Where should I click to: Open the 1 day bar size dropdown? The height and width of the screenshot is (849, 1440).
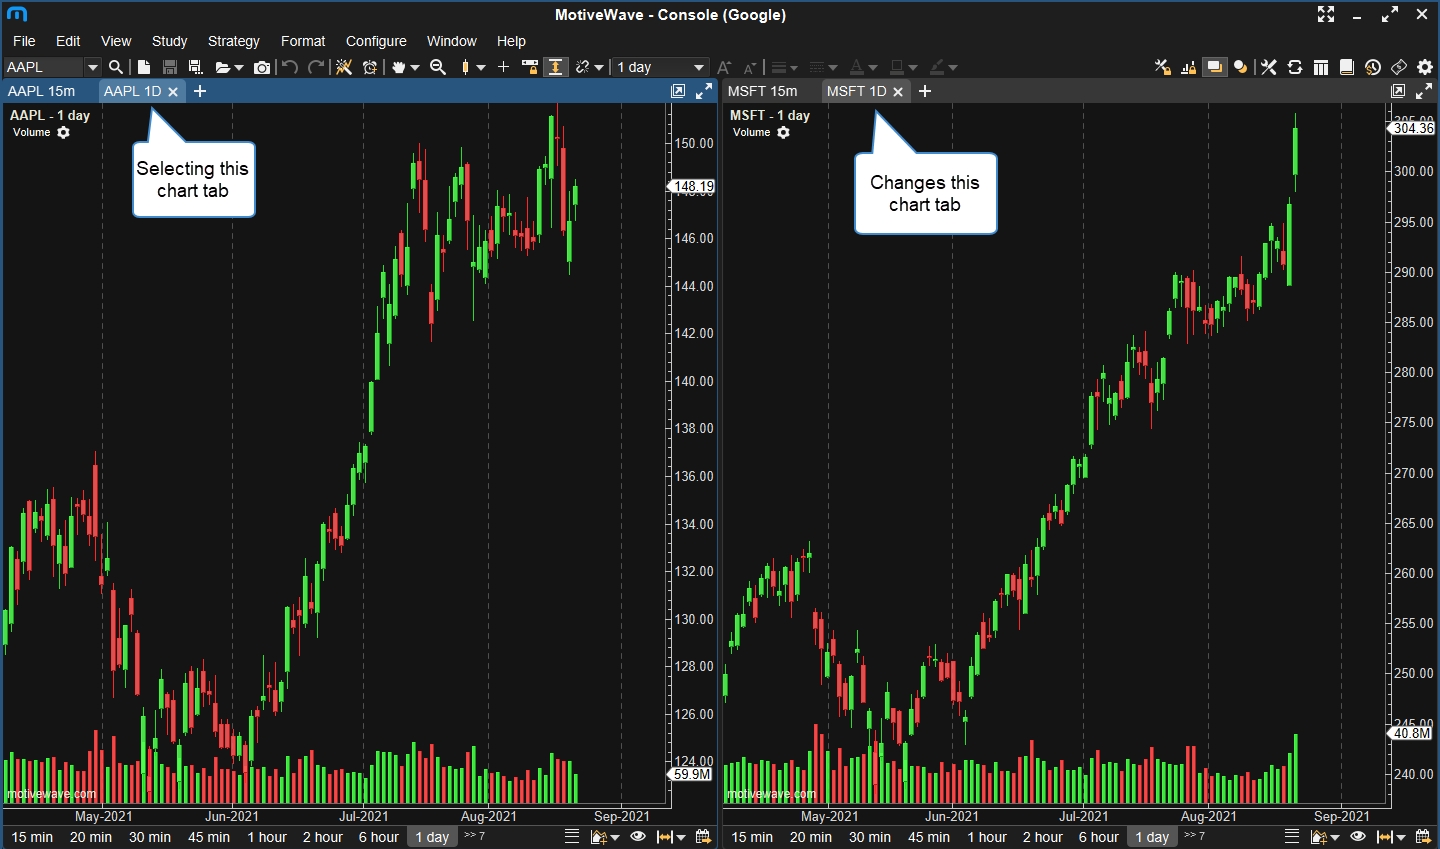click(661, 67)
